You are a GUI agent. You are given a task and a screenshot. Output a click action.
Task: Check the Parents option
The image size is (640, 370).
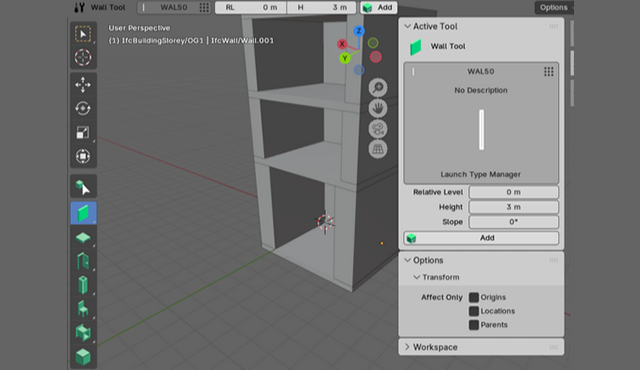[x=474, y=325]
